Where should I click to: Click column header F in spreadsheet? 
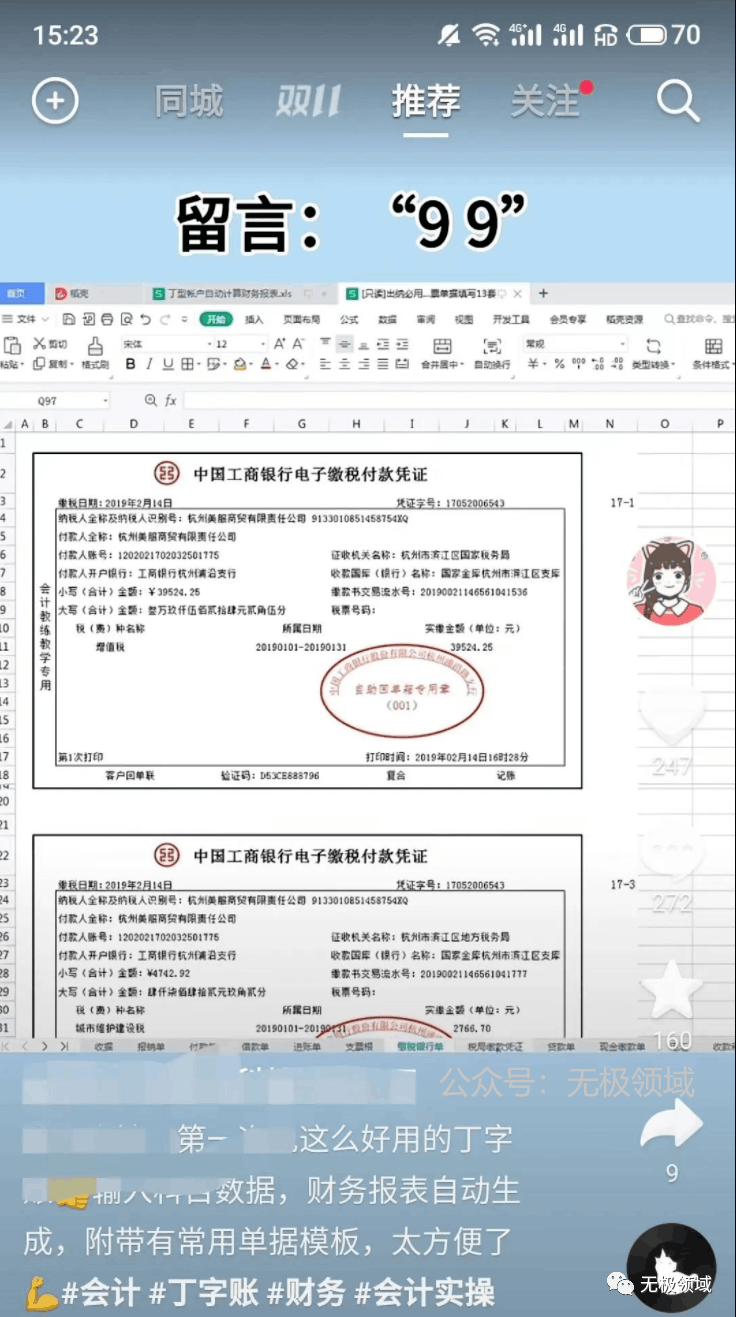tap(245, 424)
